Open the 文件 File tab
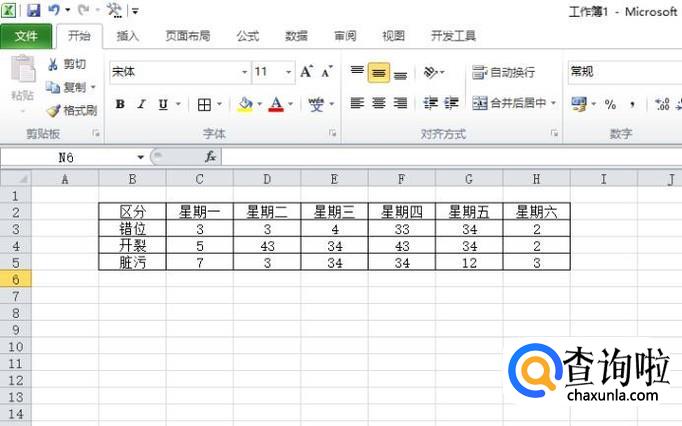The image size is (682, 426). pos(26,36)
